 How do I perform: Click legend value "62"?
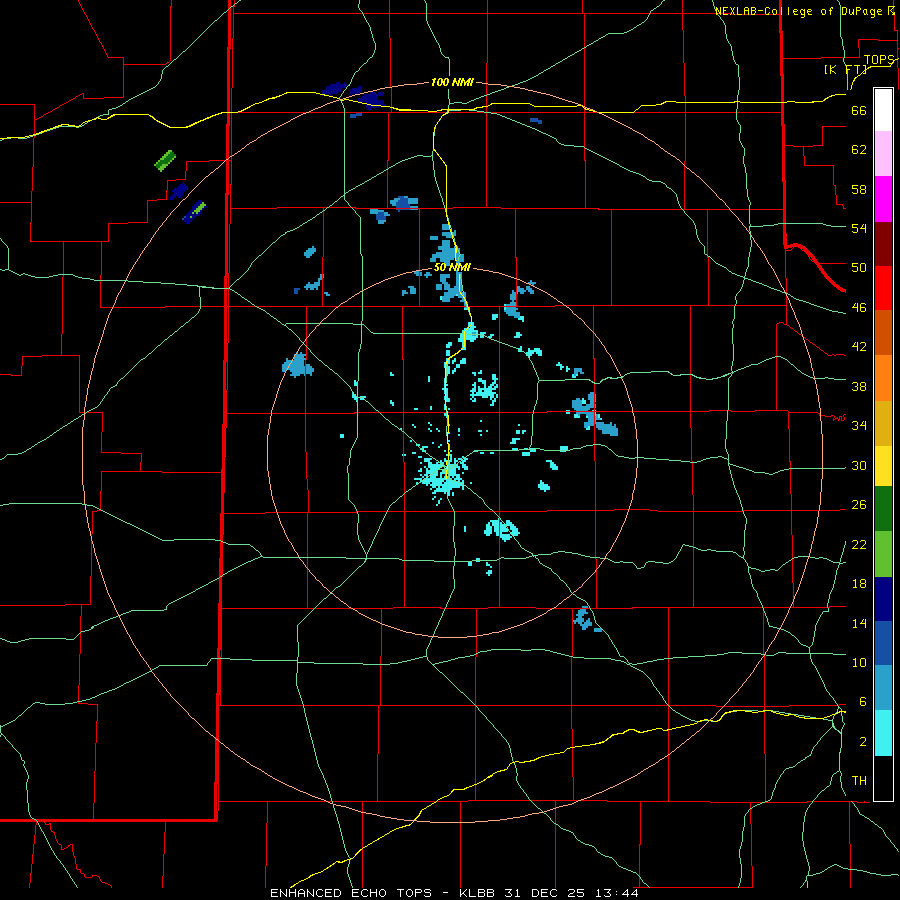tap(859, 150)
